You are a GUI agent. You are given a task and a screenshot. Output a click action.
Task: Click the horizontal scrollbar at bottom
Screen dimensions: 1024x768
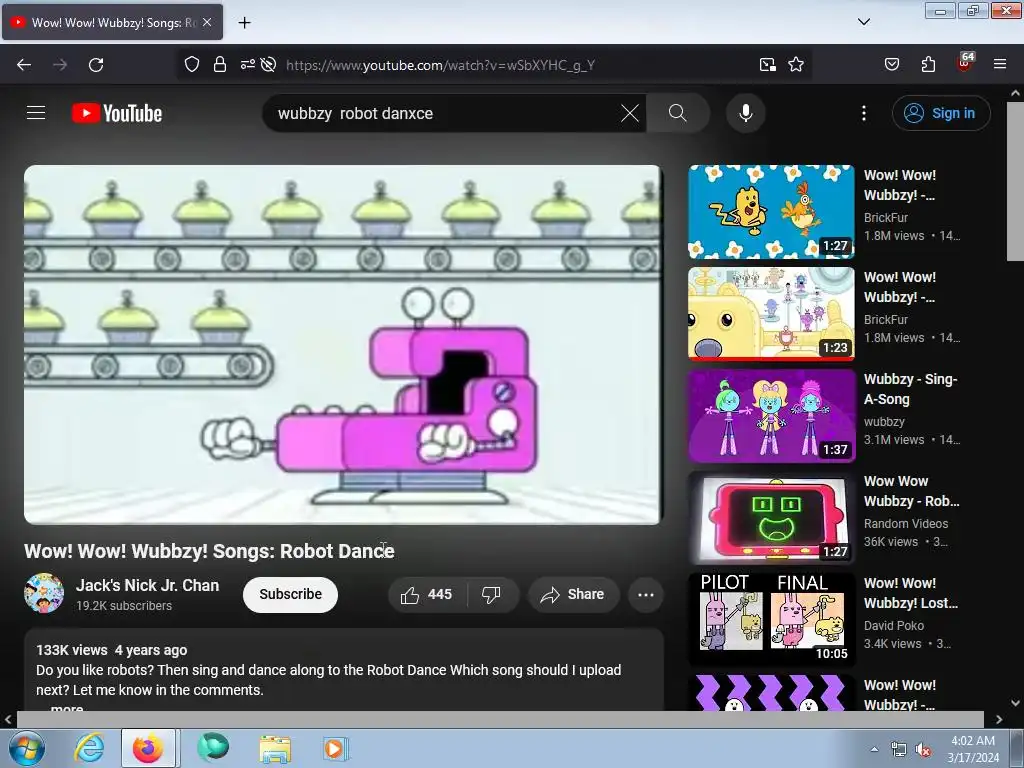point(500,720)
